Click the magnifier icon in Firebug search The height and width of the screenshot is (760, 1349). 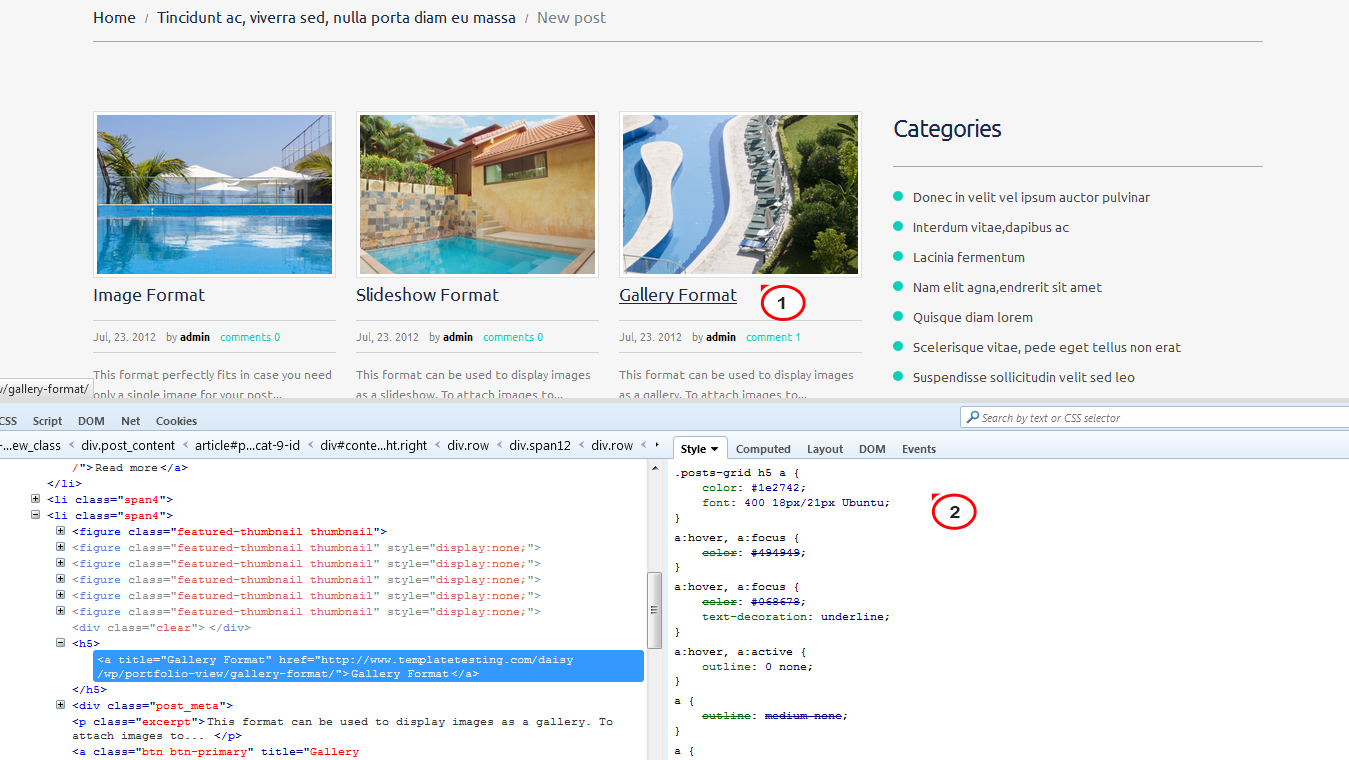972,418
